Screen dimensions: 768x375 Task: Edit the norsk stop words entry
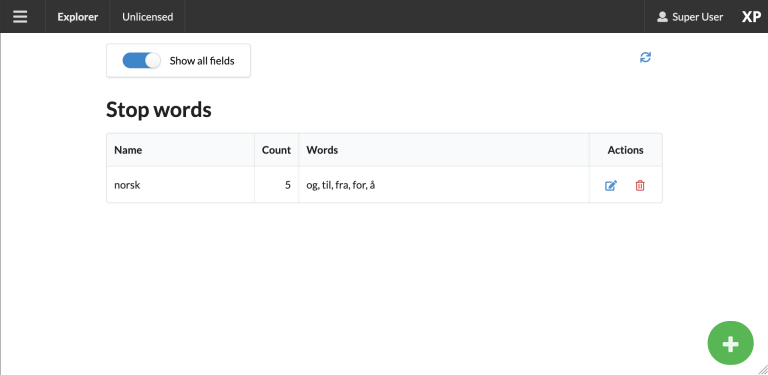click(611, 186)
